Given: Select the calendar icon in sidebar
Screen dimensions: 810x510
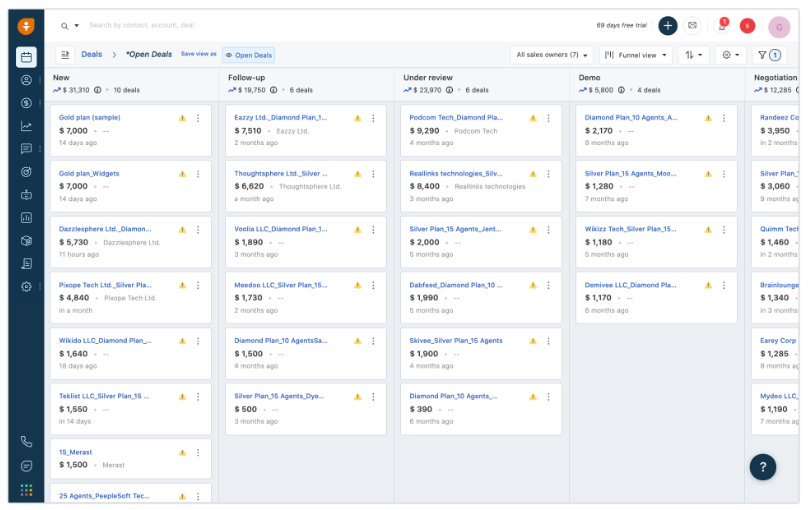Looking at the screenshot, I should 26,57.
